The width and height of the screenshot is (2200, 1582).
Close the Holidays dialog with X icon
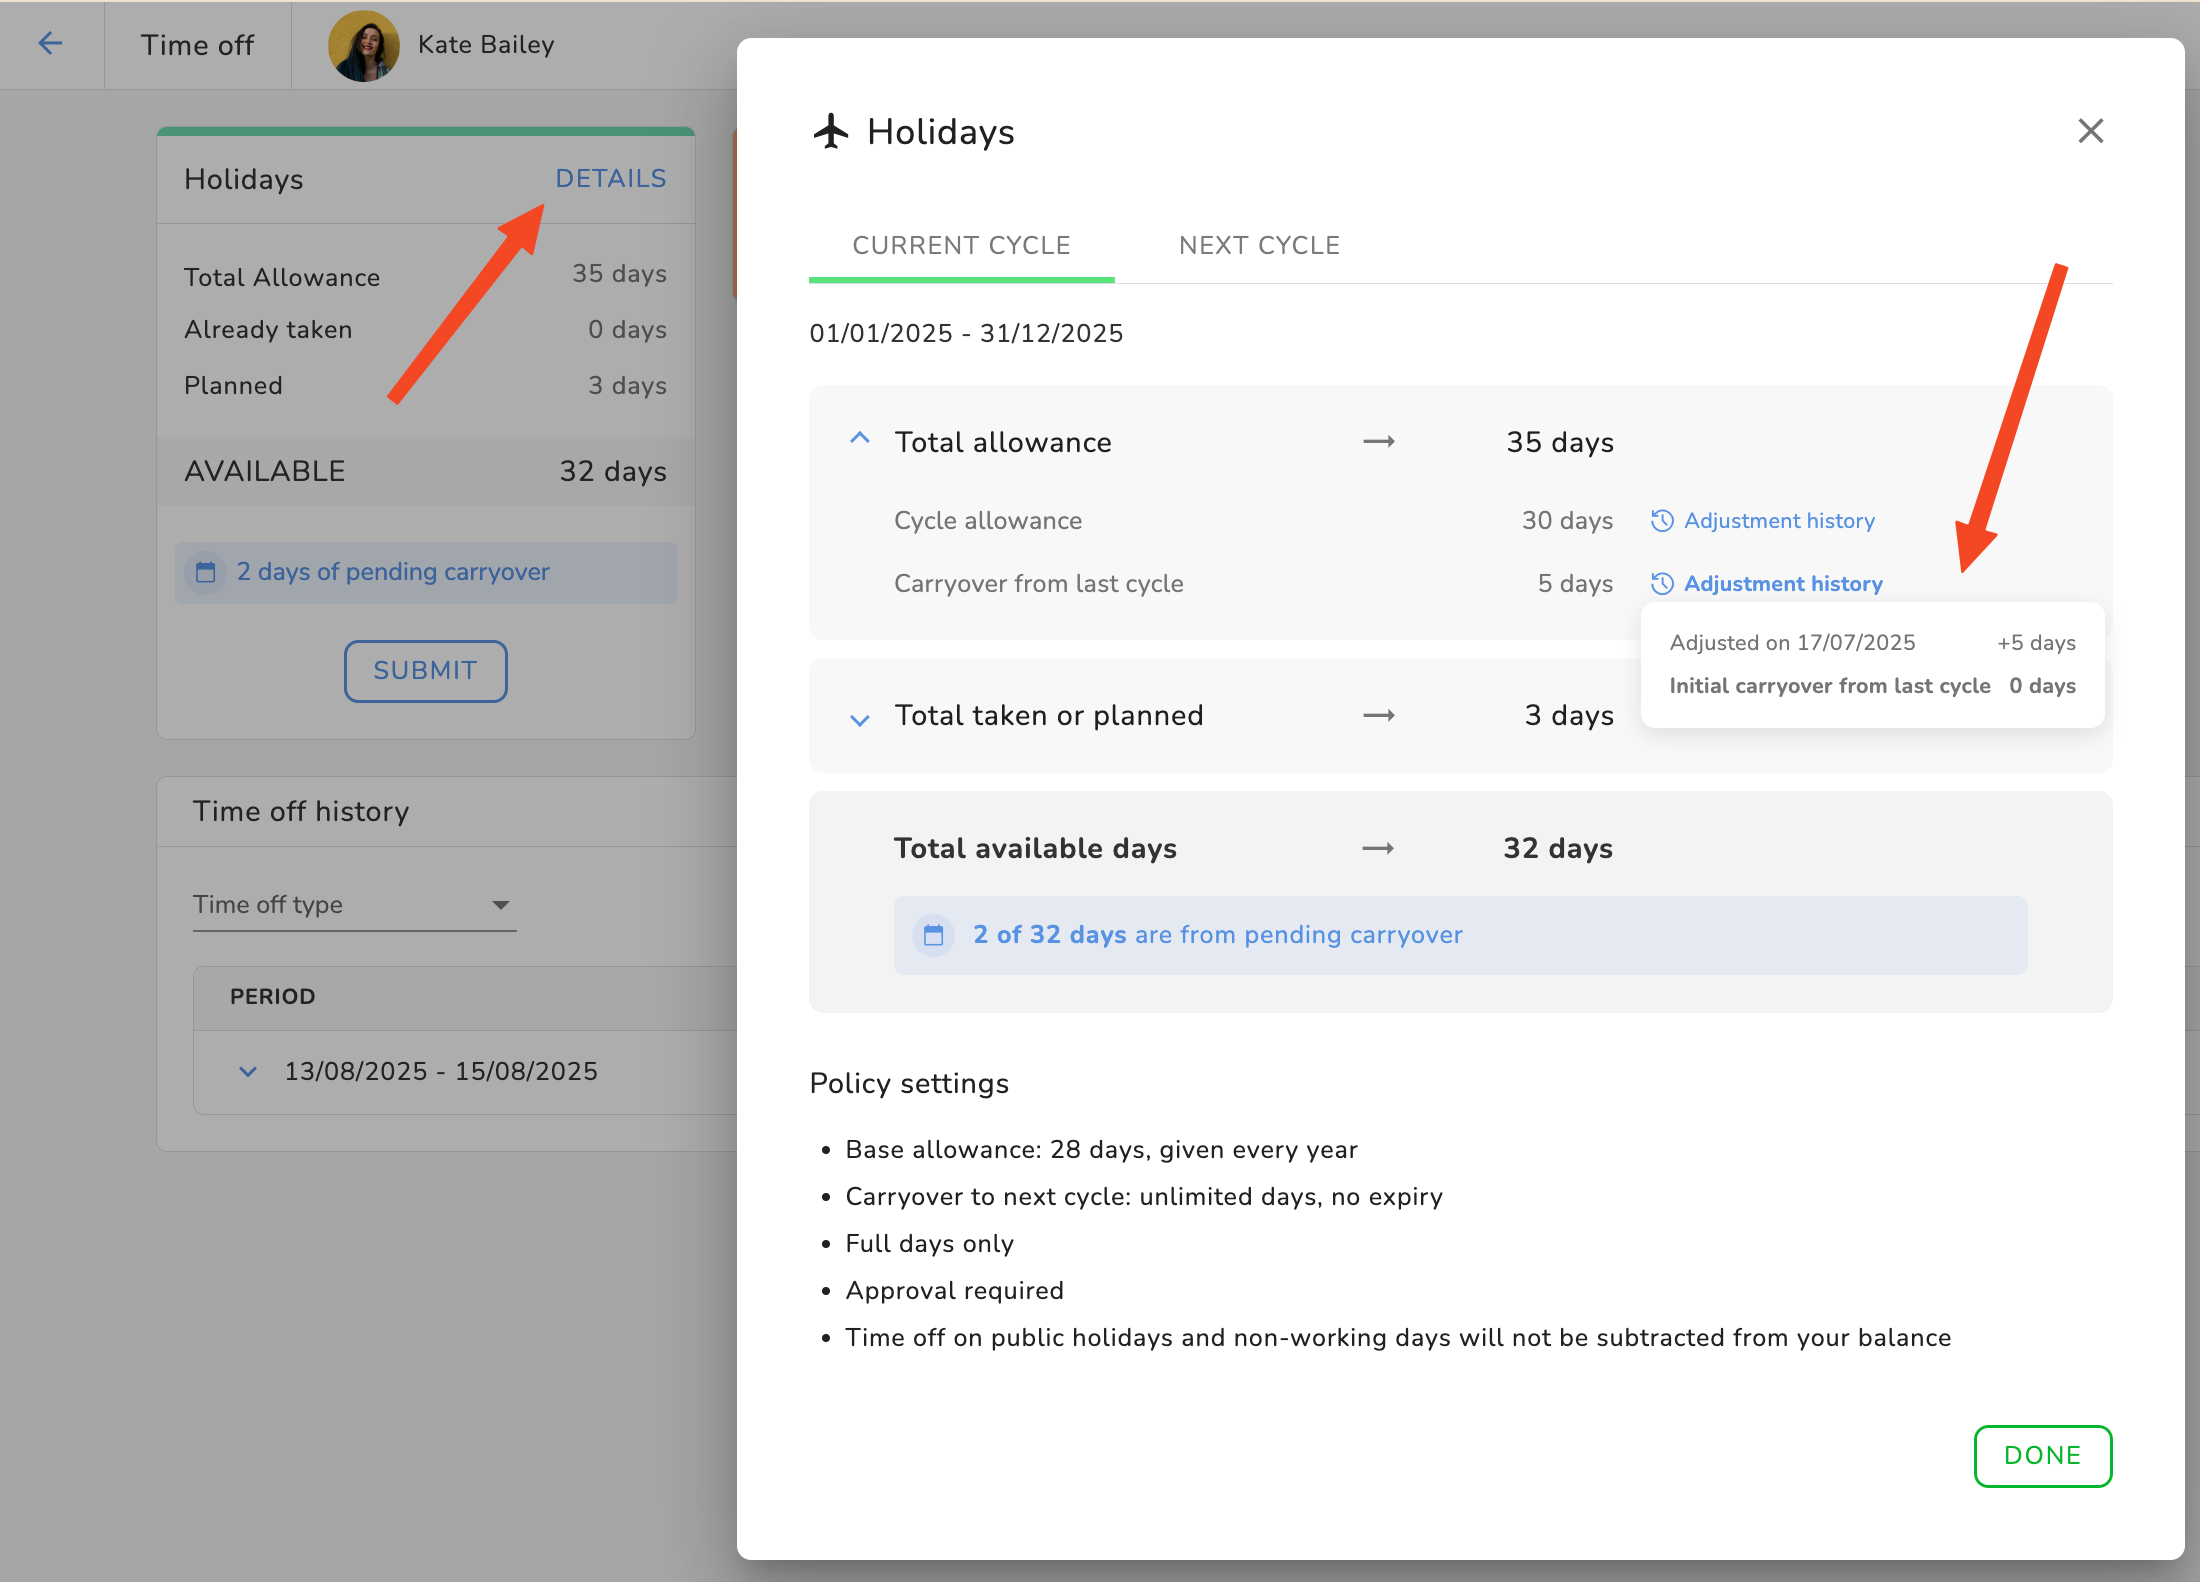[2090, 131]
